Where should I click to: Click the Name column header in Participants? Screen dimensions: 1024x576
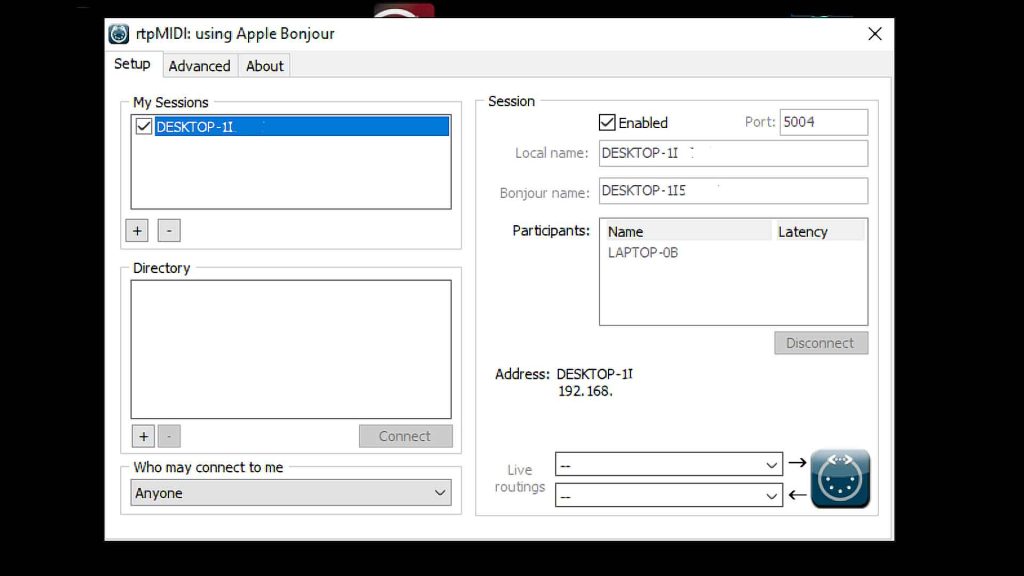point(687,231)
